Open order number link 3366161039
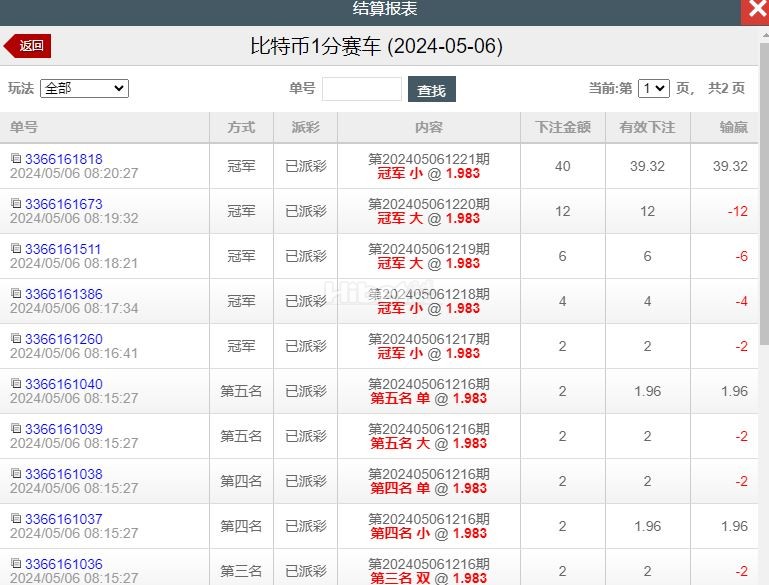The width and height of the screenshot is (769, 585). click(x=64, y=429)
